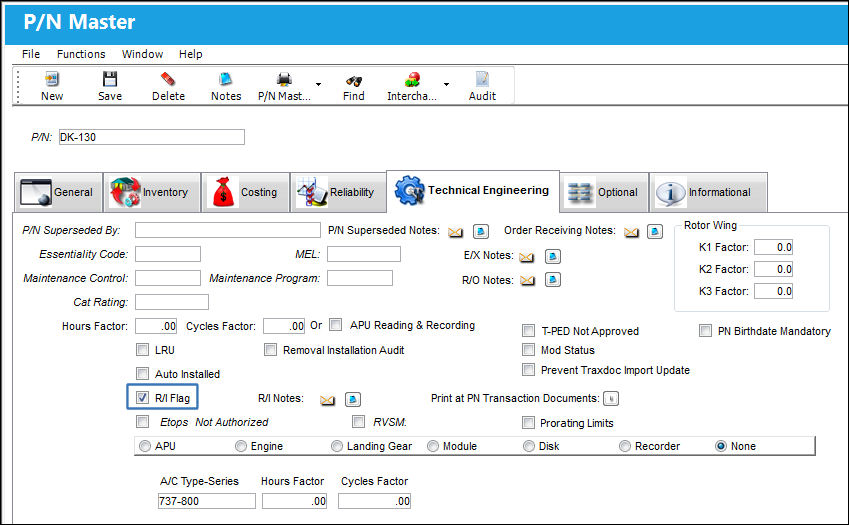Open E/X Notes envelope icon
Image resolution: width=849 pixels, height=525 pixels.
[x=527, y=257]
